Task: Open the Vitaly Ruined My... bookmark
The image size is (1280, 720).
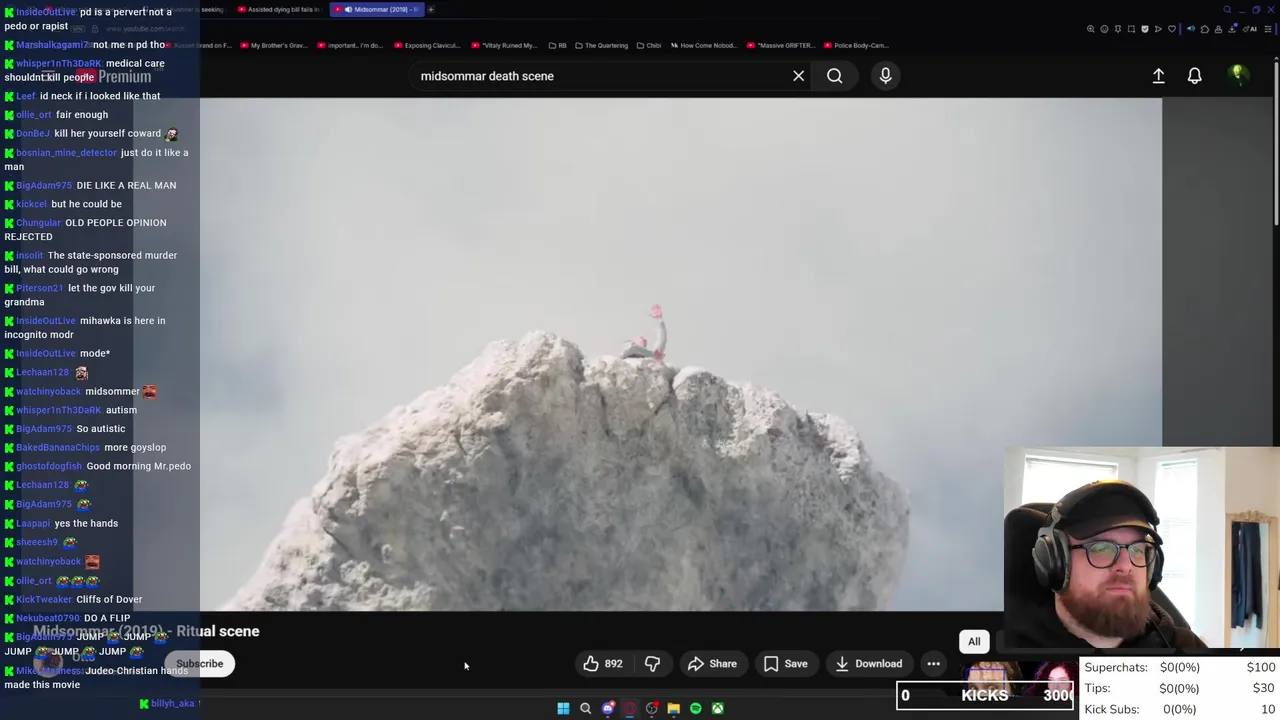Action: click(x=504, y=45)
